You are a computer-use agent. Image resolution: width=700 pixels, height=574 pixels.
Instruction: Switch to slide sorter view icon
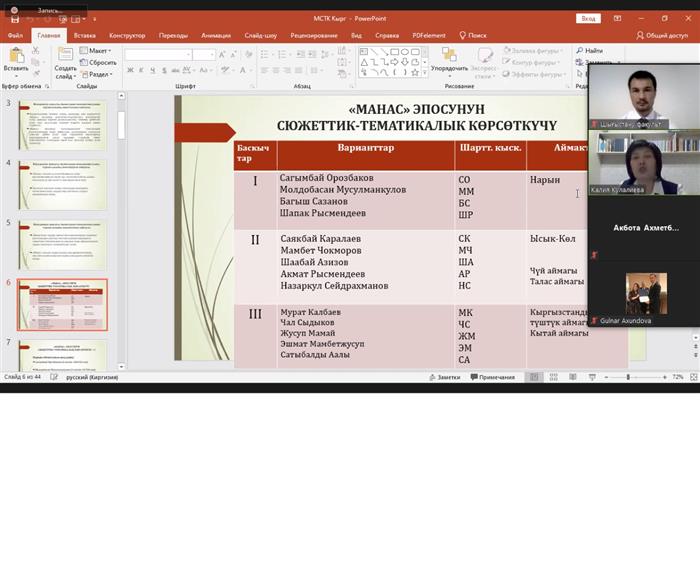[551, 377]
